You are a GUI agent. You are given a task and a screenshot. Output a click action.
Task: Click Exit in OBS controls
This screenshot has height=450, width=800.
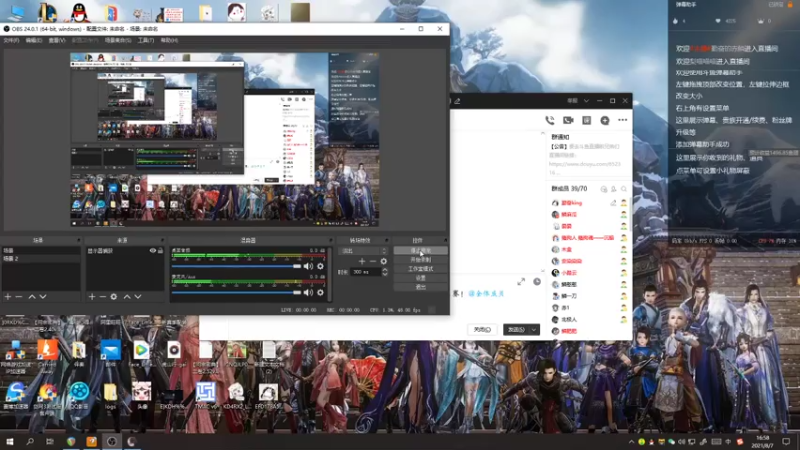point(420,287)
